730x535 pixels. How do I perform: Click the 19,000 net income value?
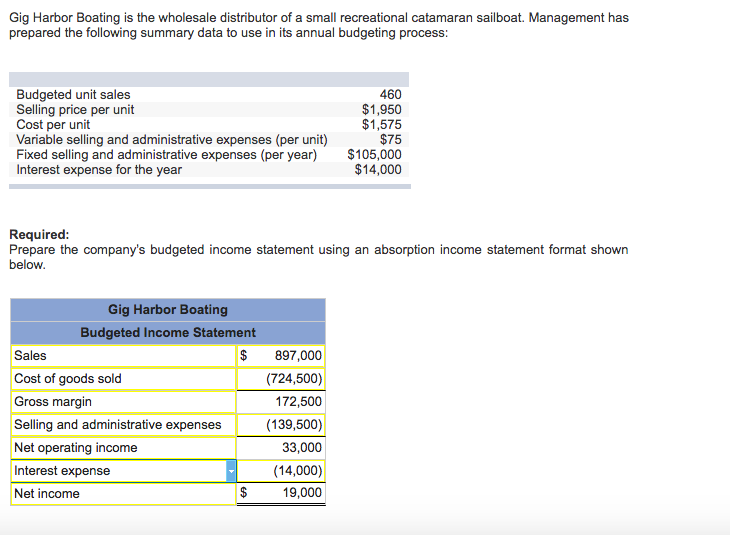(302, 493)
